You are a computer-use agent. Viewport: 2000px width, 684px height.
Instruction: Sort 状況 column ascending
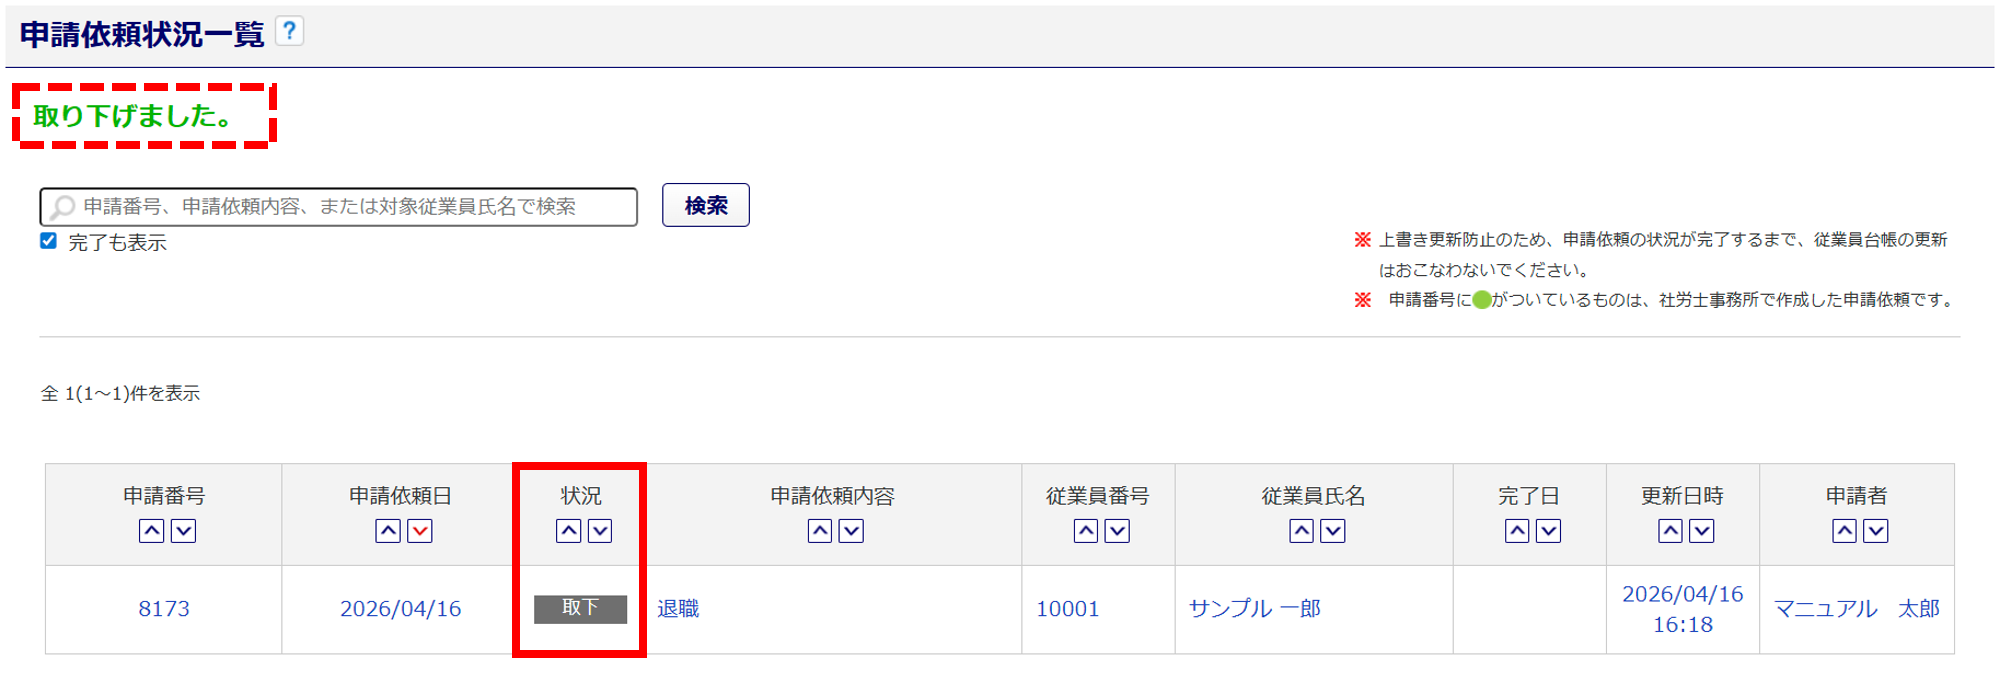(568, 531)
